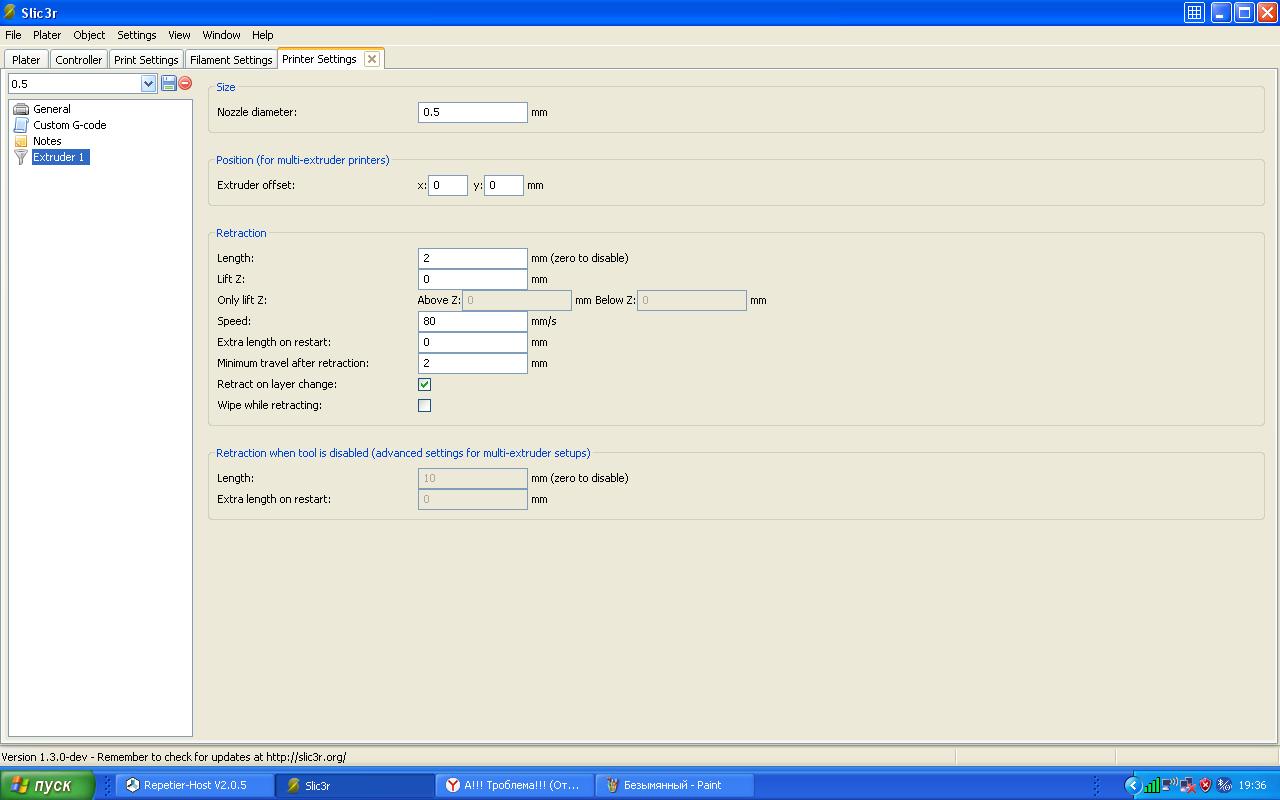1280x800 pixels.
Task: Click the red delete preset icon
Action: tap(185, 83)
